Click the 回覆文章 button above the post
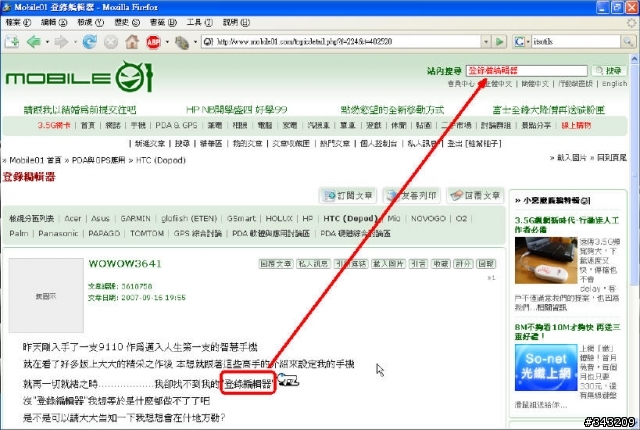The width and height of the screenshot is (640, 430). coord(475,196)
